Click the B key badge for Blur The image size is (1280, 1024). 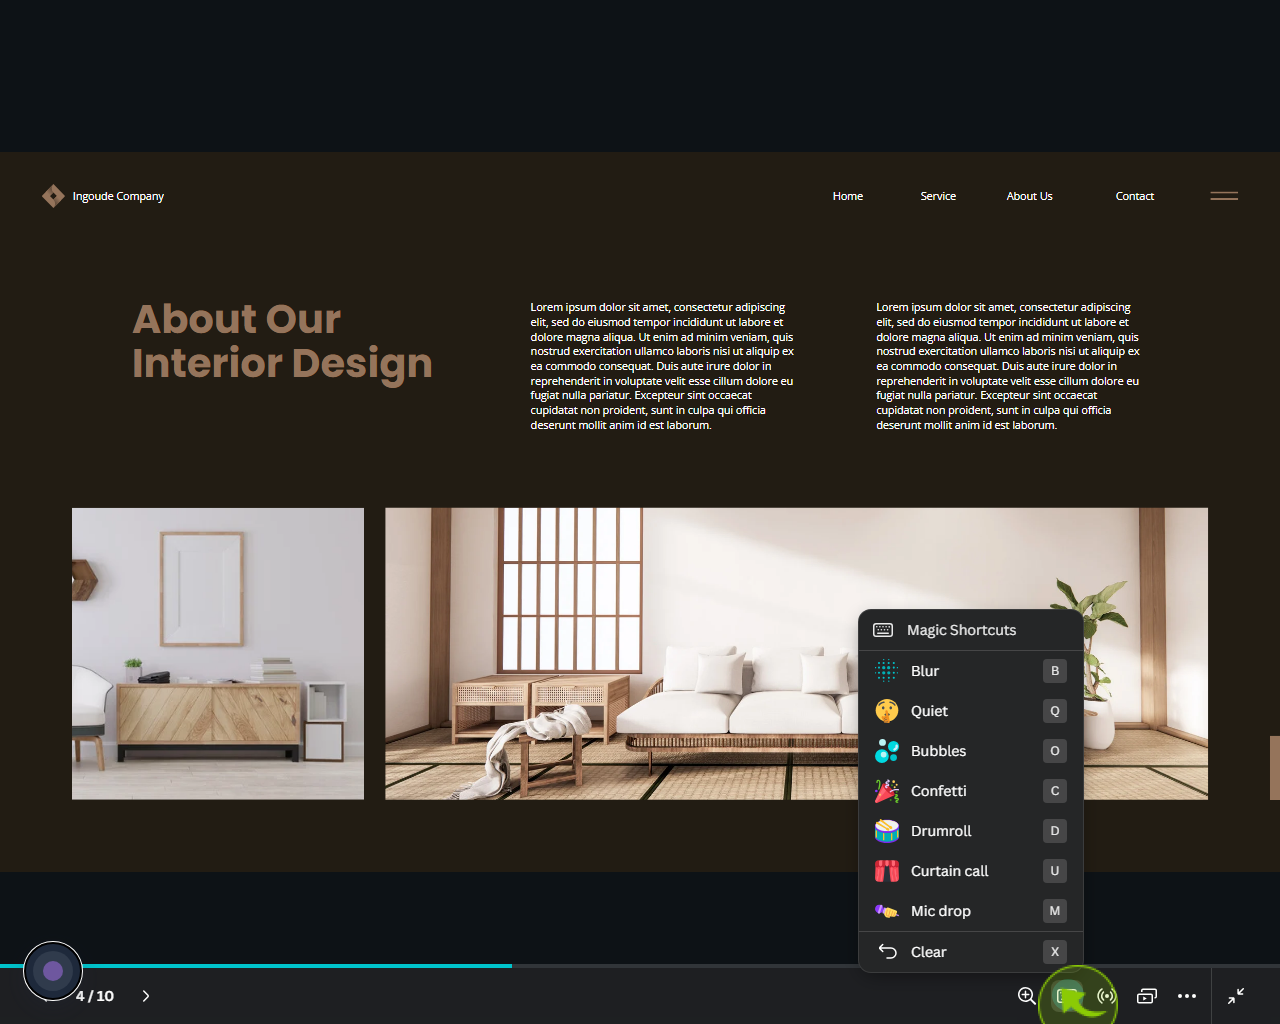coord(1055,671)
